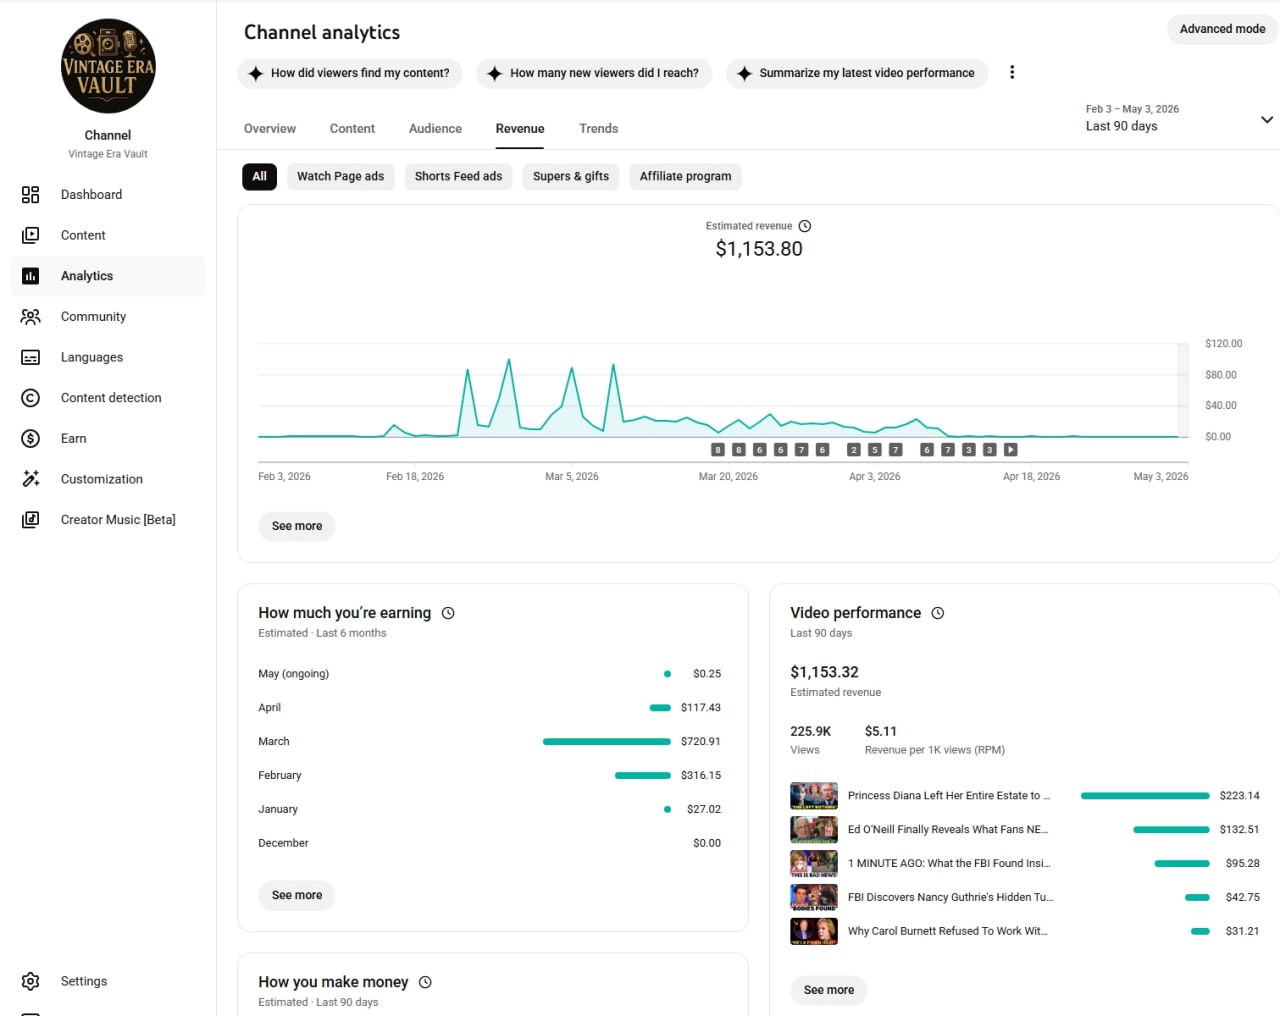Open the Community people icon
Image resolution: width=1280 pixels, height=1016 pixels.
pyautogui.click(x=31, y=317)
